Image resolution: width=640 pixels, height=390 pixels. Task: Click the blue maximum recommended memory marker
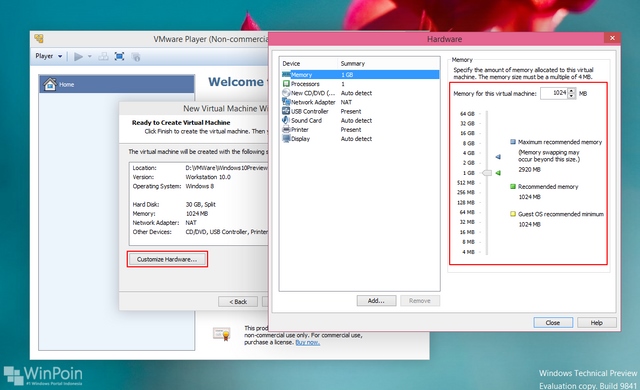click(x=498, y=157)
